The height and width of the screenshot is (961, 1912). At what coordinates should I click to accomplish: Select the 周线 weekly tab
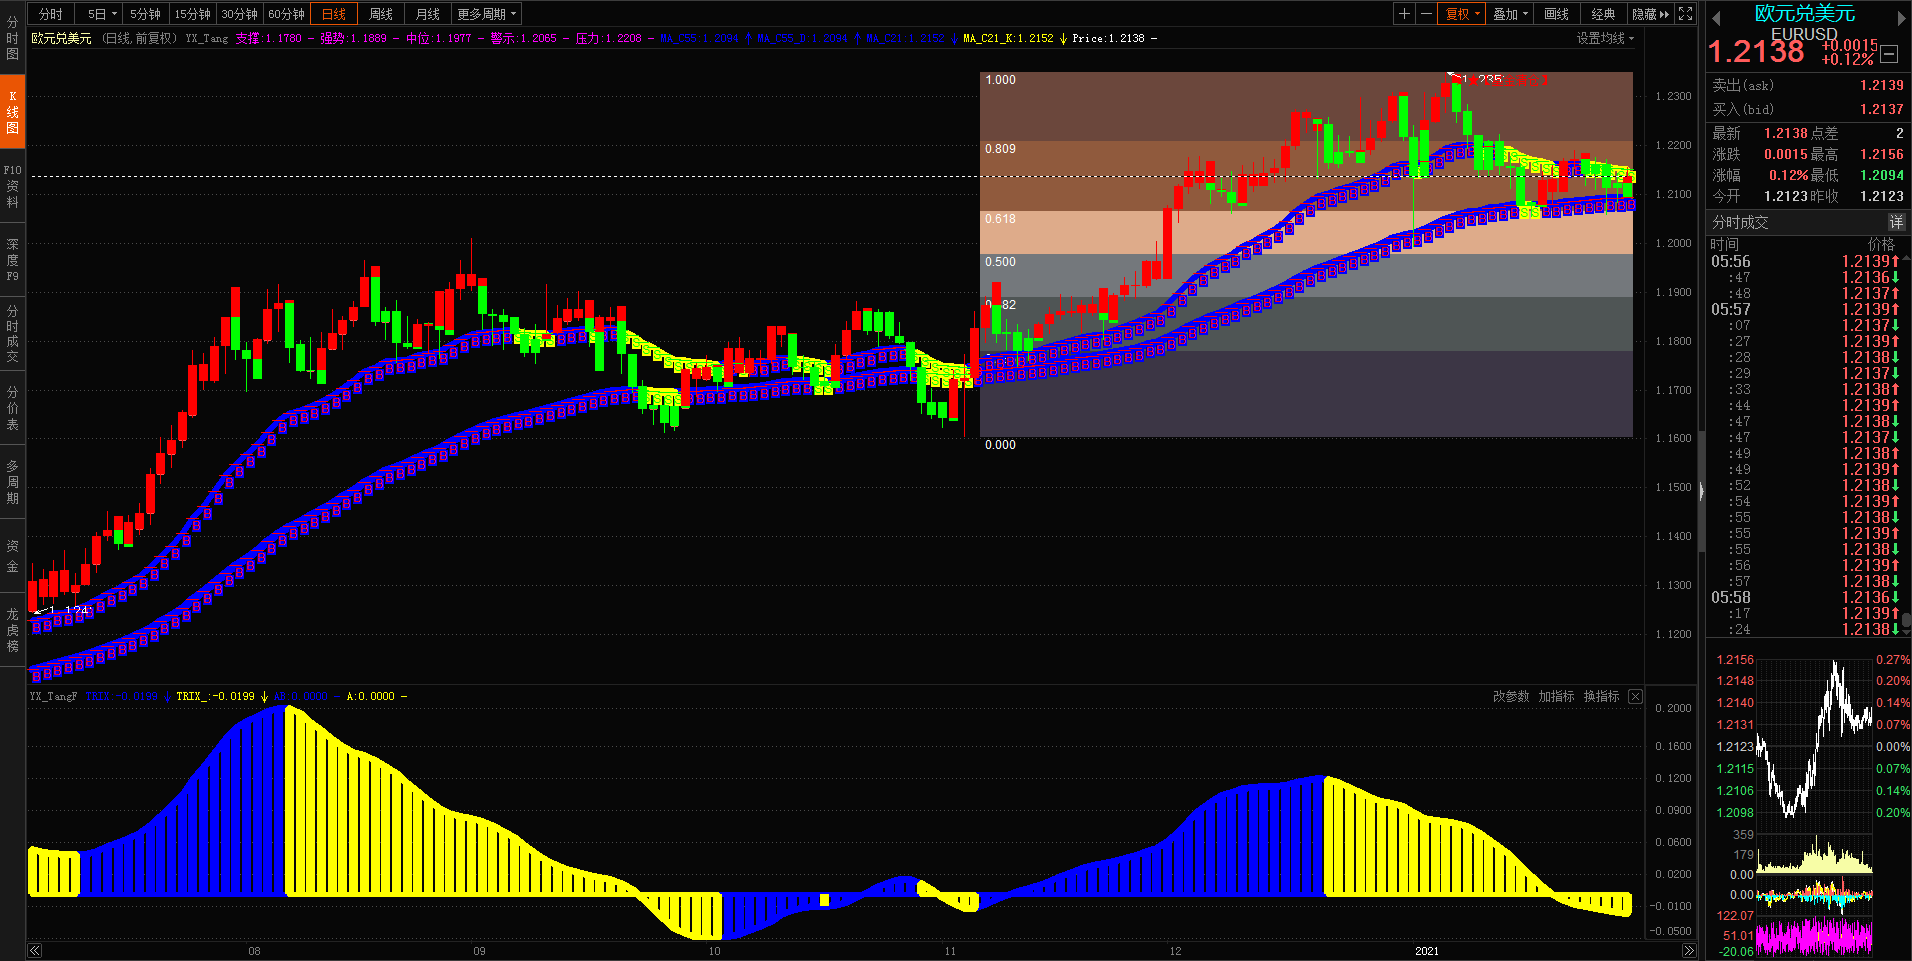pos(381,14)
